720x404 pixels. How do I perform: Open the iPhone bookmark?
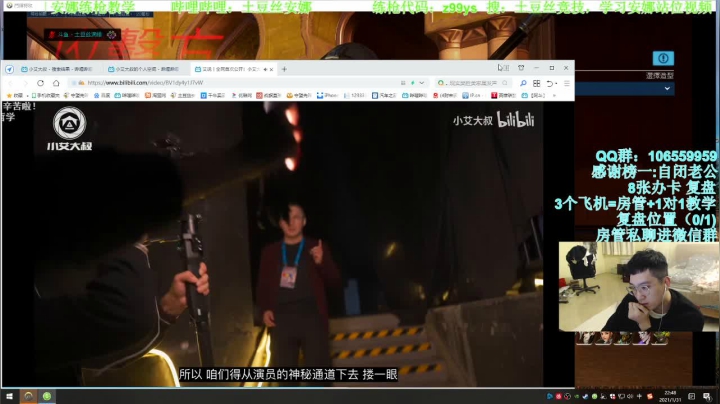point(327,95)
